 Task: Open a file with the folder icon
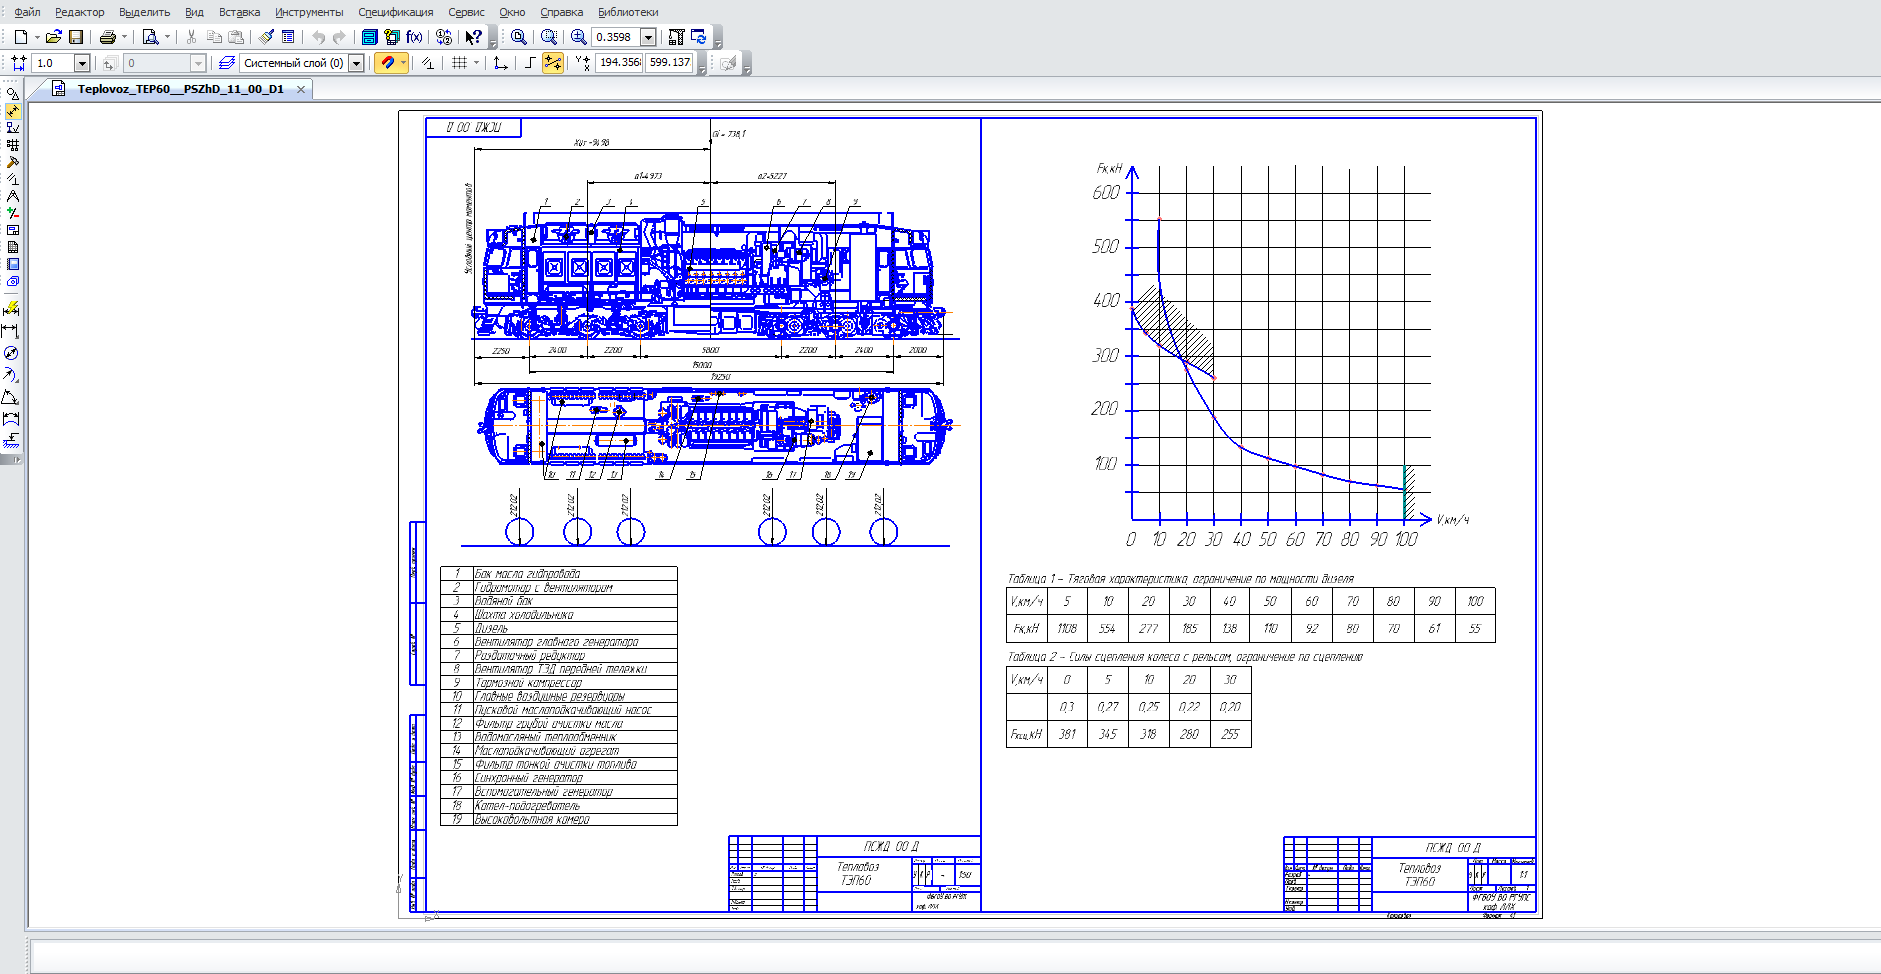(x=54, y=37)
